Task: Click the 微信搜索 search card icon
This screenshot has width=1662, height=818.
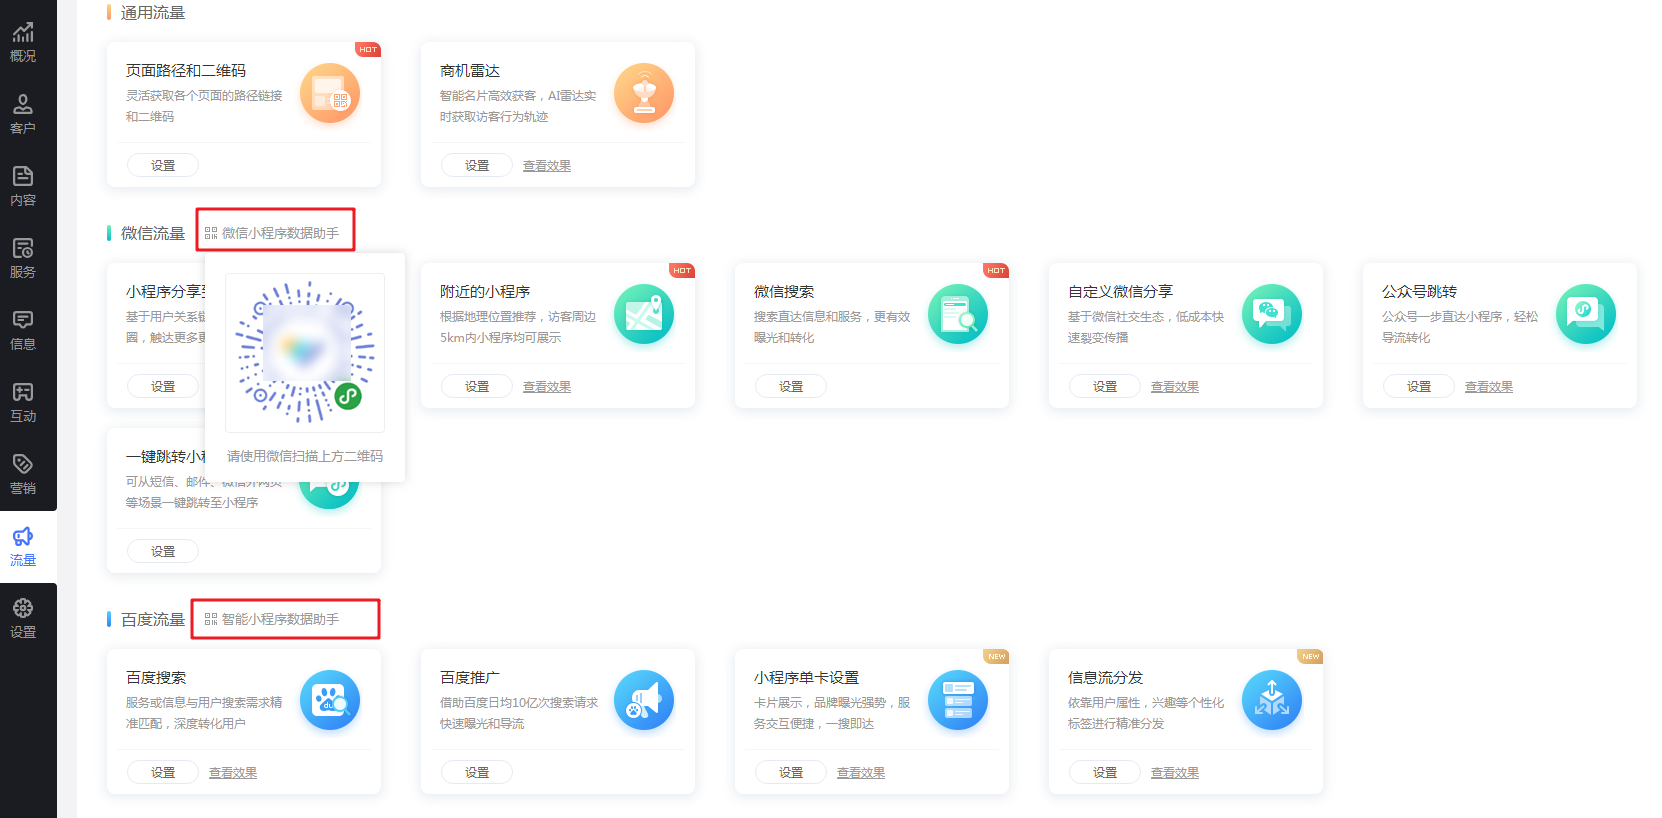Action: click(958, 314)
